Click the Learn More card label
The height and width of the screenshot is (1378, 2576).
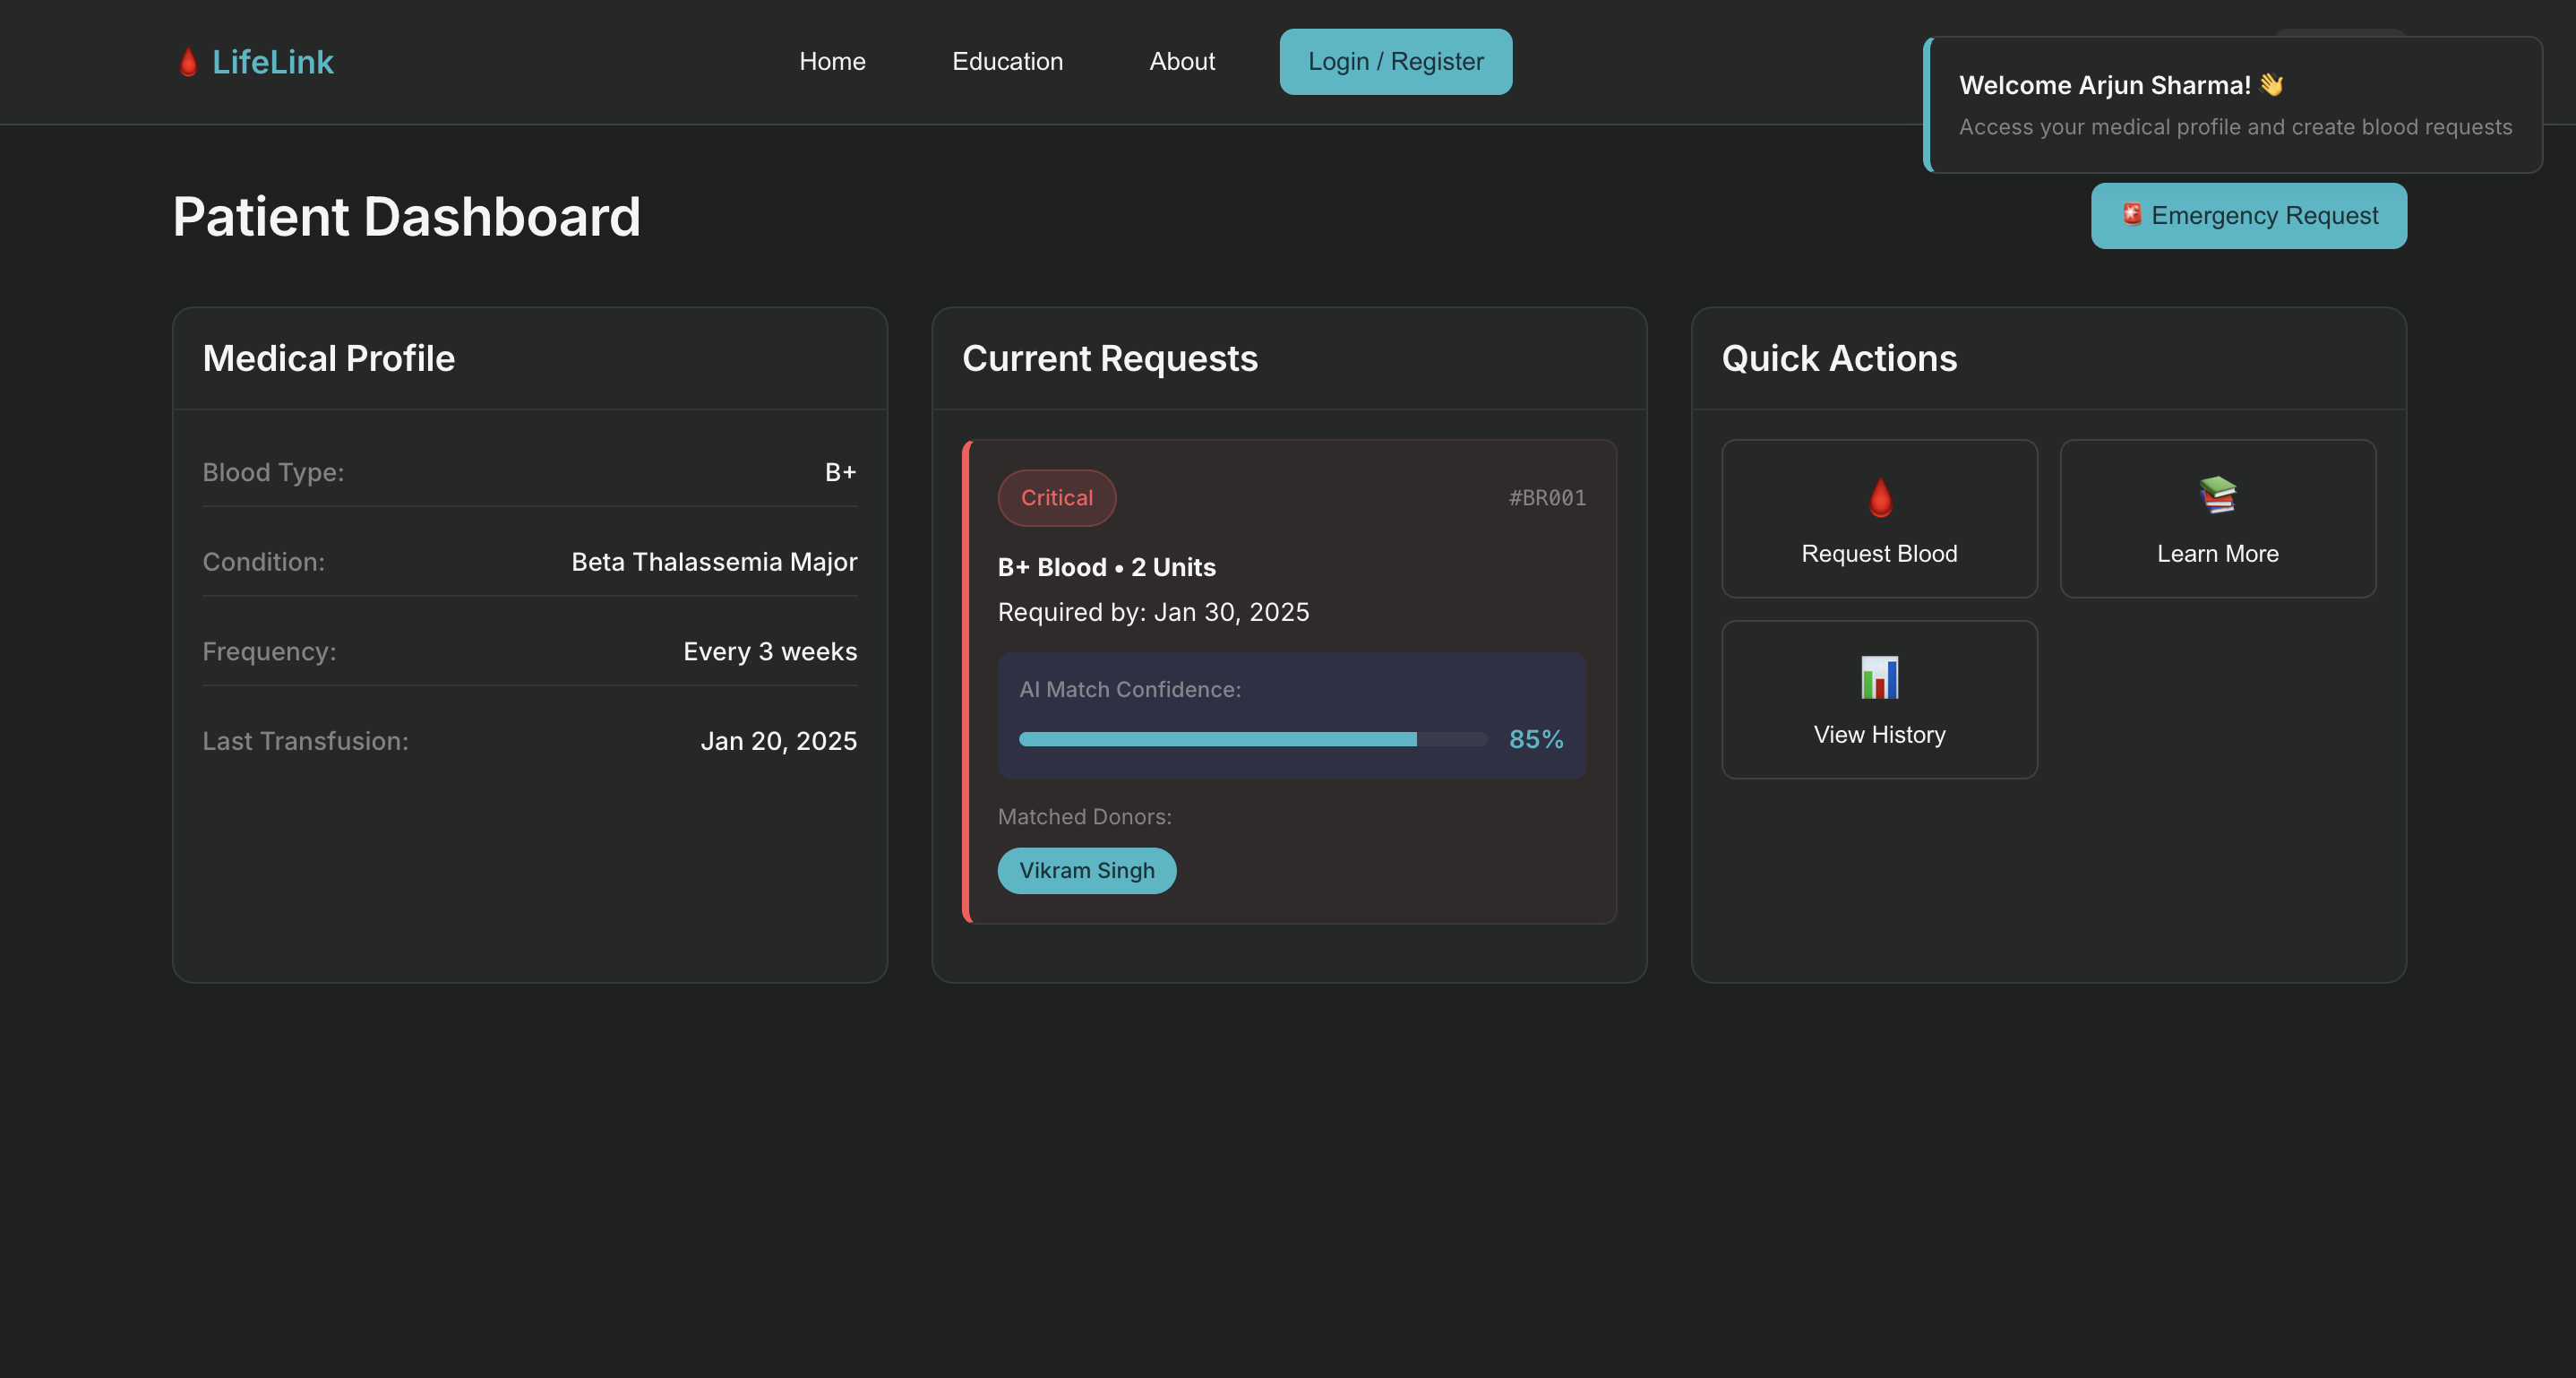(2217, 554)
